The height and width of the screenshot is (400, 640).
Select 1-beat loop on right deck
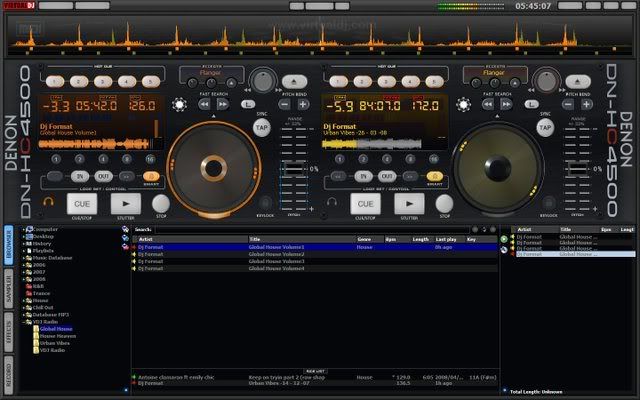[340, 159]
